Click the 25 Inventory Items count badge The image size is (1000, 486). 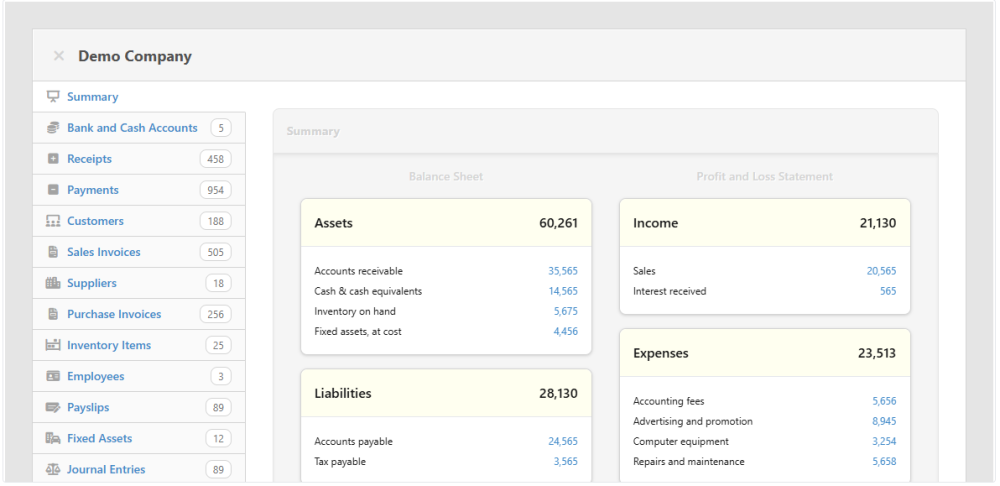tap(218, 345)
